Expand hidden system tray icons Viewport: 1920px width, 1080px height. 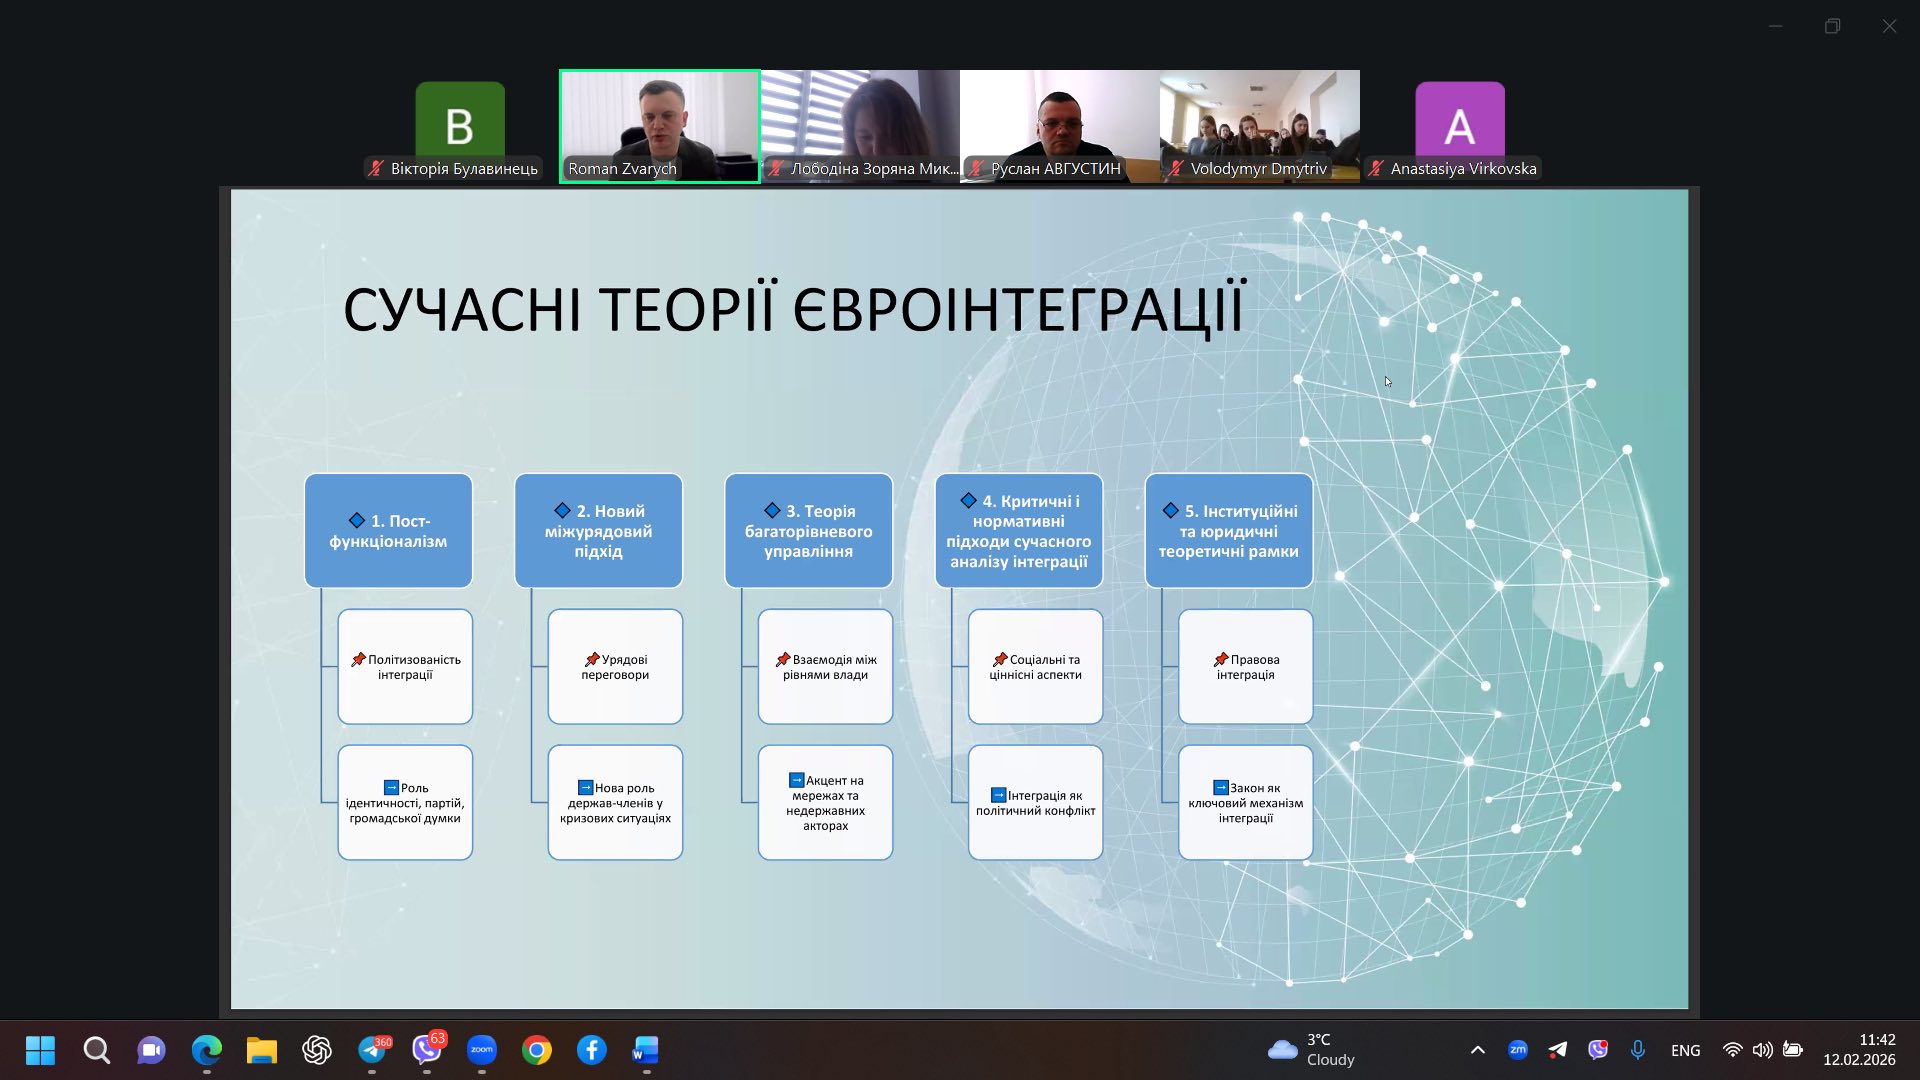point(1477,1050)
